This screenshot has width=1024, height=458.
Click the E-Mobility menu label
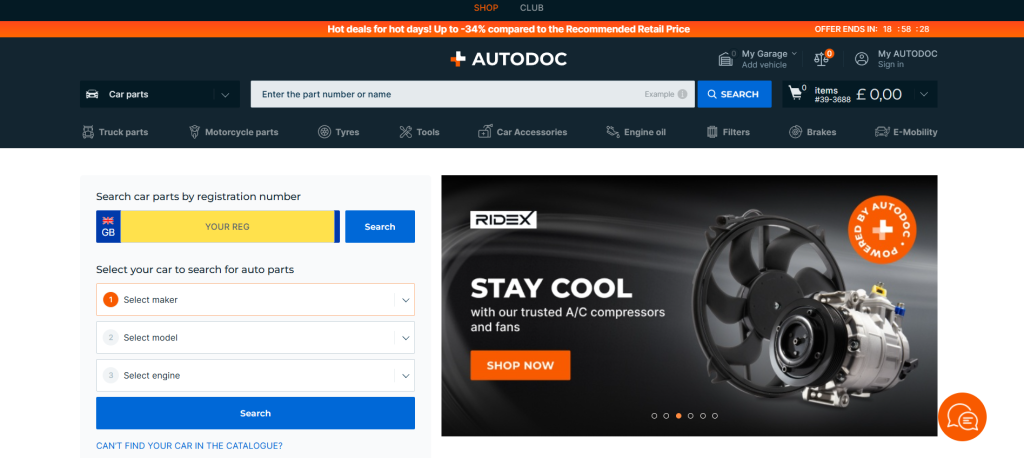point(915,132)
